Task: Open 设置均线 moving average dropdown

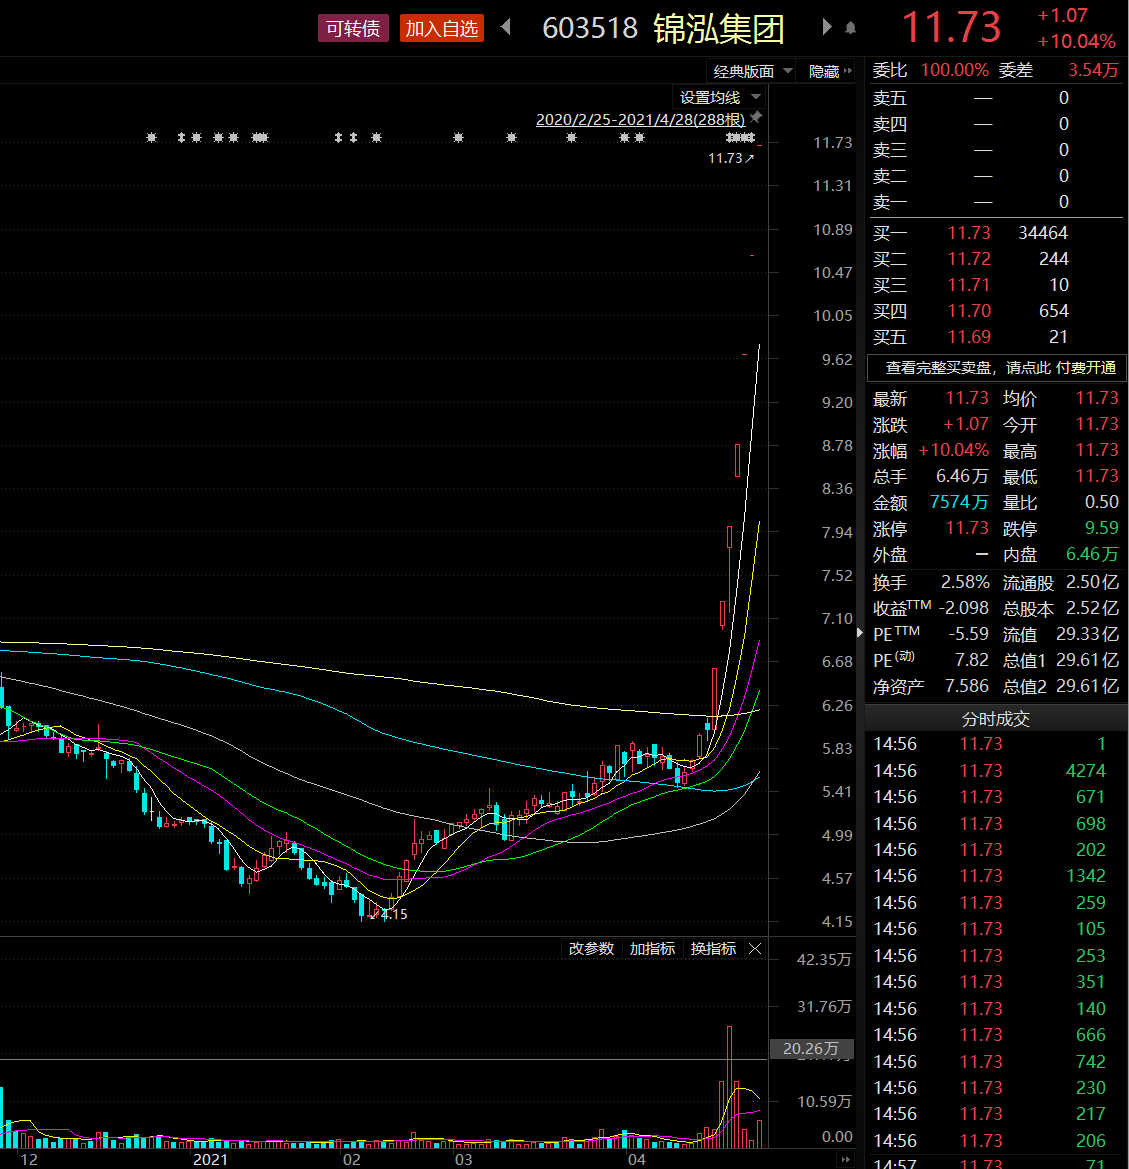Action: point(720,97)
